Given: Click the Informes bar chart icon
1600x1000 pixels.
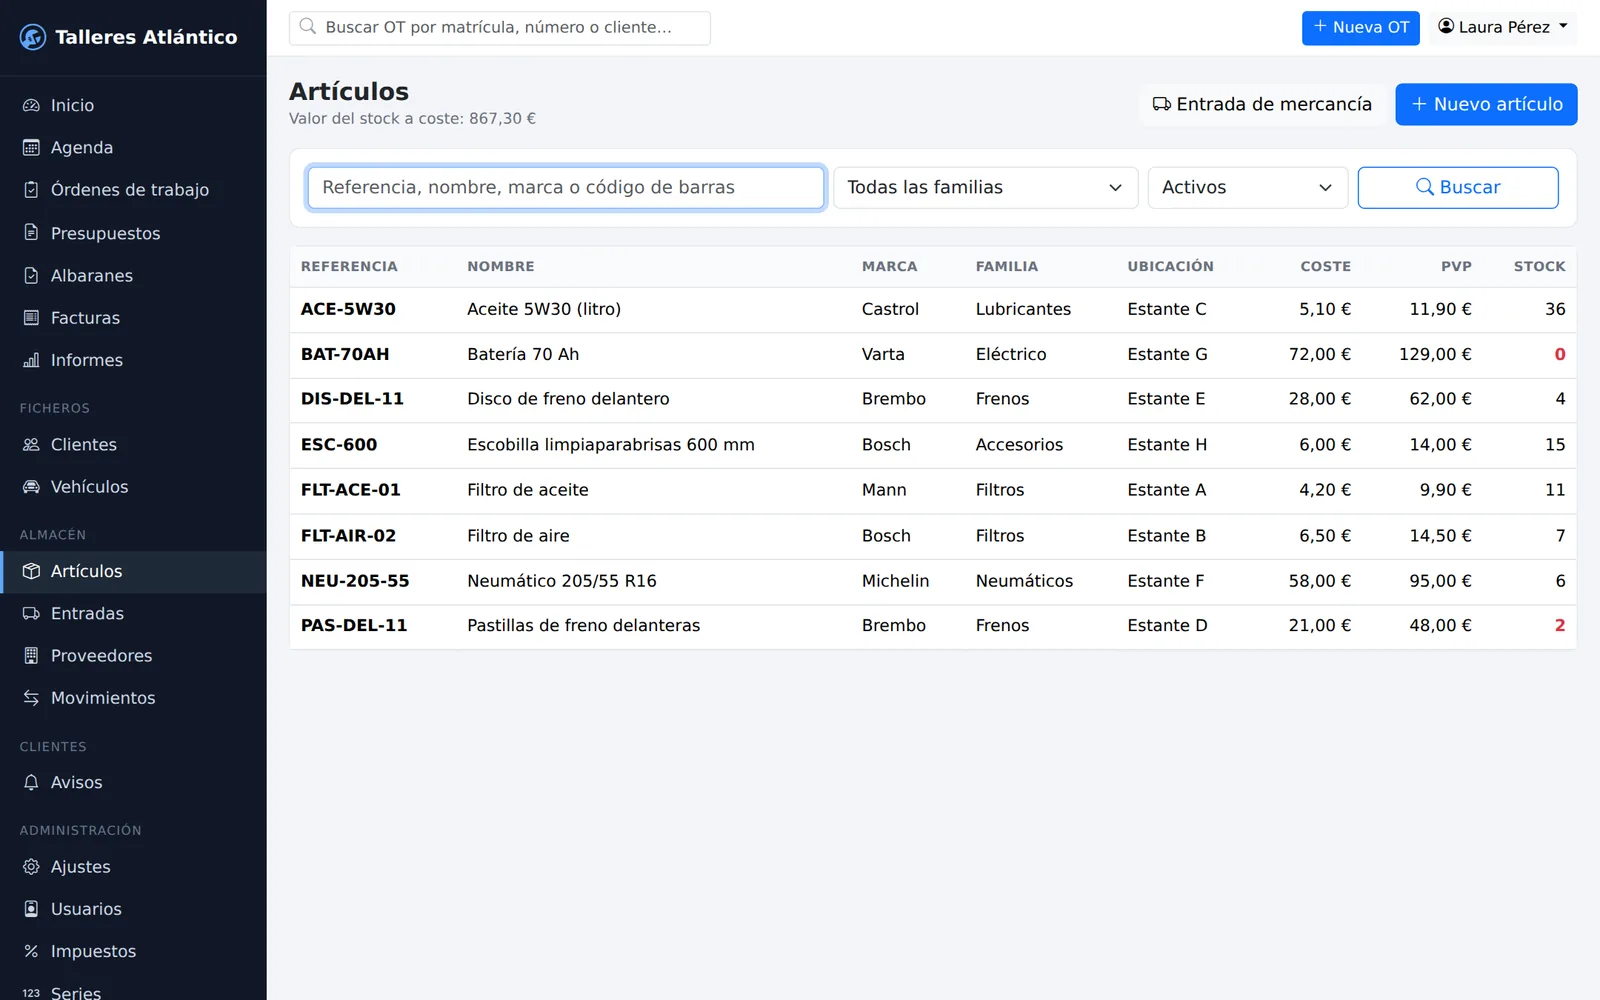Looking at the screenshot, I should pos(31,360).
